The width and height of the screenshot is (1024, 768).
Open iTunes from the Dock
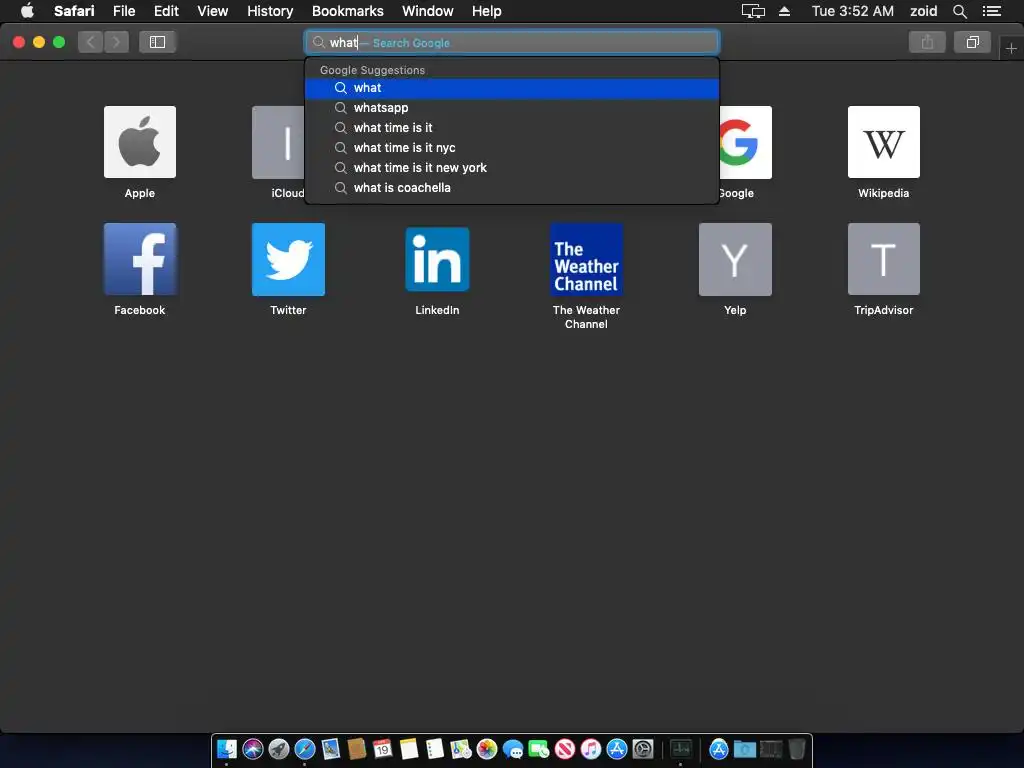click(590, 748)
